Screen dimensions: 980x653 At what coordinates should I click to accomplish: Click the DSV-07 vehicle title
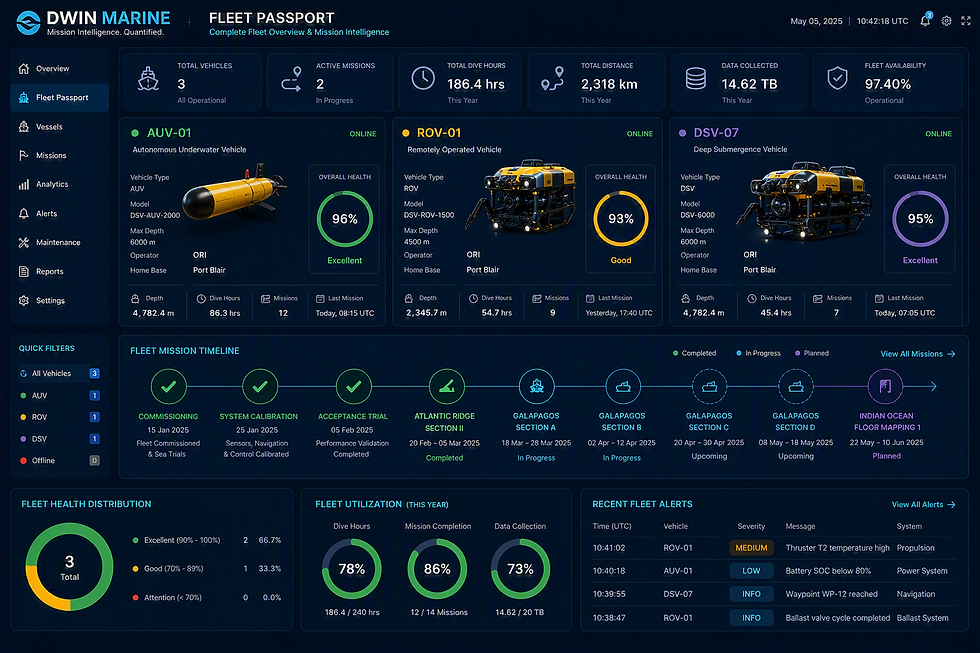click(716, 133)
